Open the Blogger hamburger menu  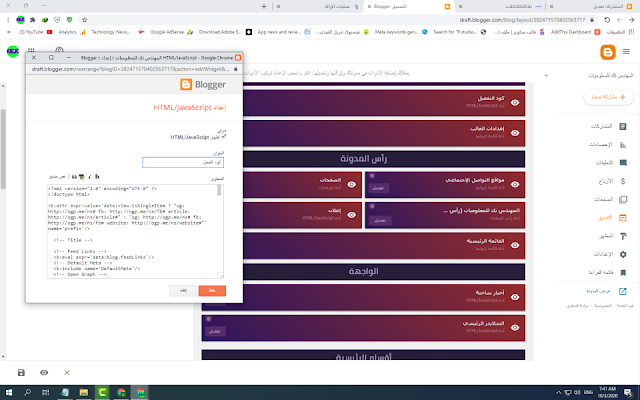626,52
